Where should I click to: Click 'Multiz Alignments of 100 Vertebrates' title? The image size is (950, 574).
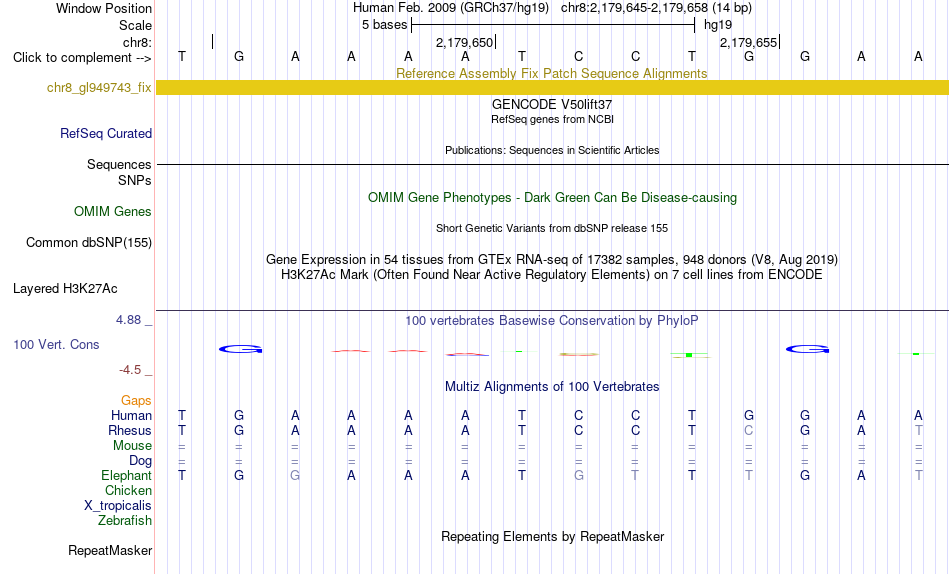pos(552,387)
